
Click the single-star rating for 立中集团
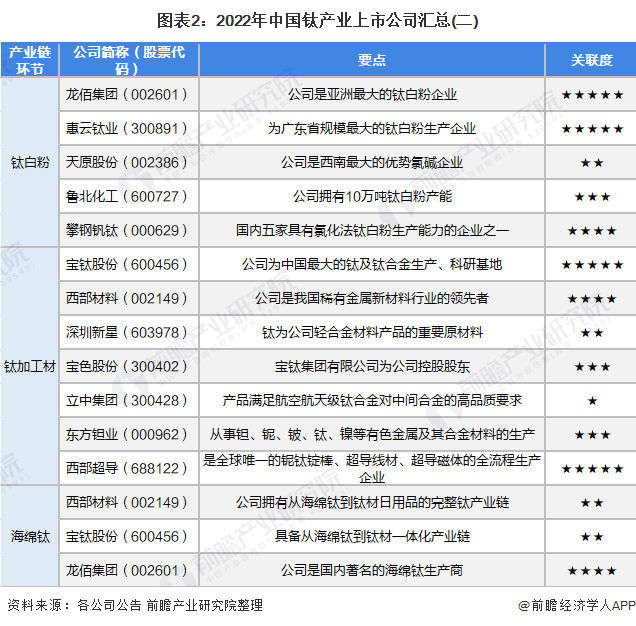[x=592, y=401]
